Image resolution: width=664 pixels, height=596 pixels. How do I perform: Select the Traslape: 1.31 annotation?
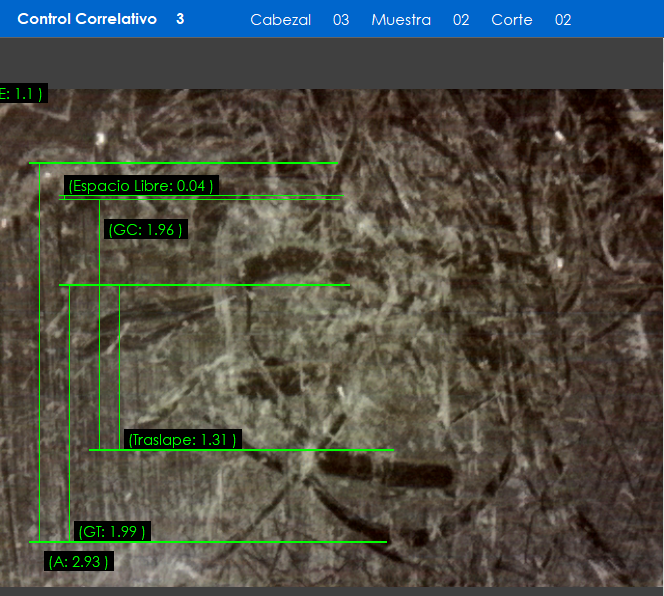[183, 440]
